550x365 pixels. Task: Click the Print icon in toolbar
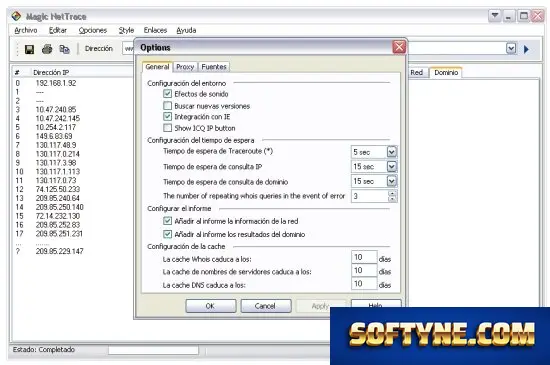(47, 49)
